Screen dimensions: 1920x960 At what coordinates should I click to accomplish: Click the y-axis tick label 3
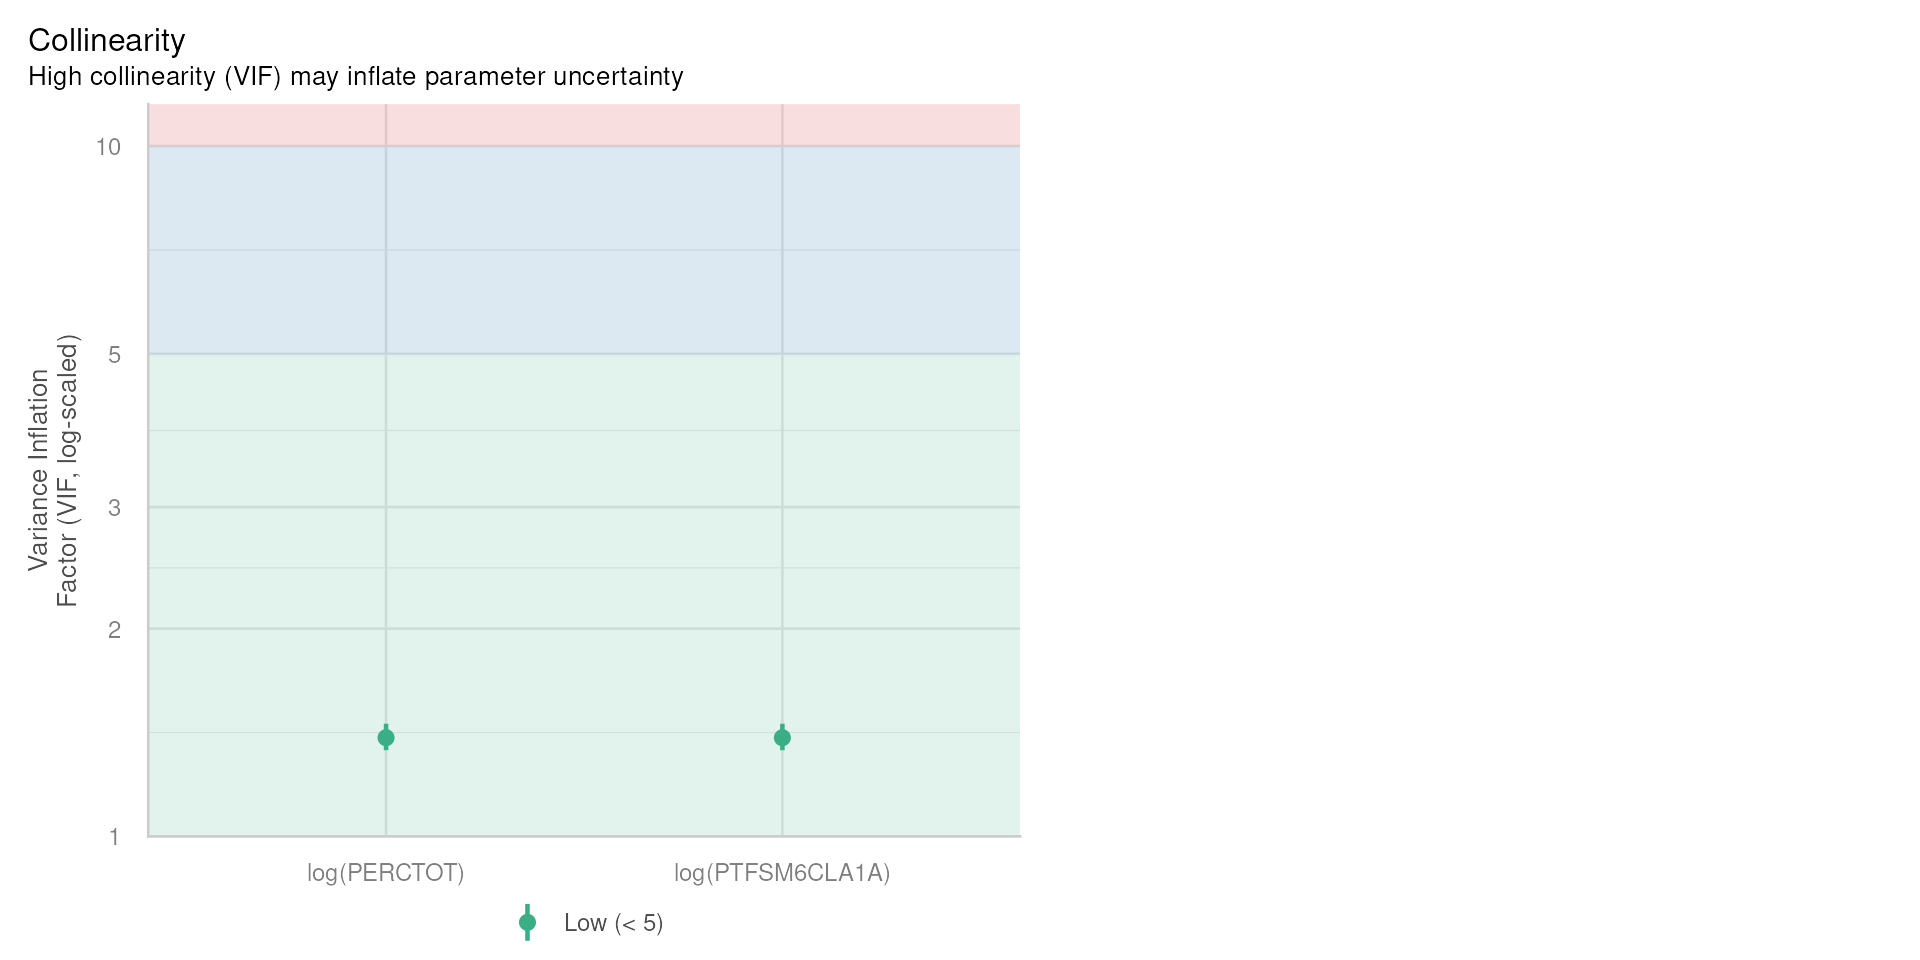click(114, 508)
